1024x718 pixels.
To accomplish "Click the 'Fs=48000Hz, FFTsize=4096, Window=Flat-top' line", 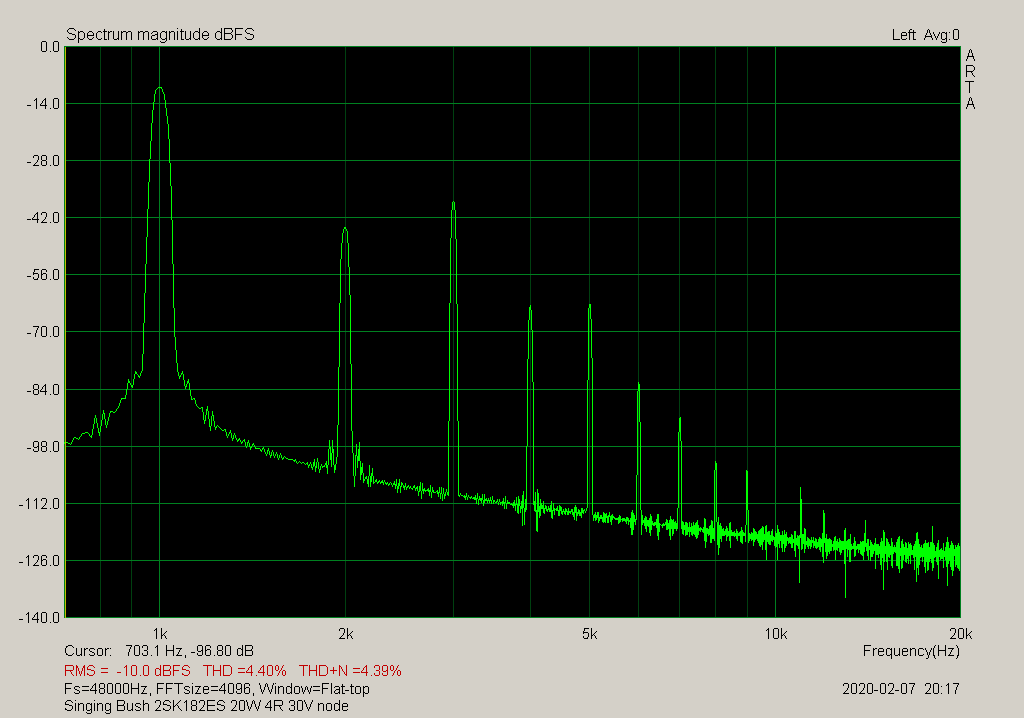I will point(217,689).
